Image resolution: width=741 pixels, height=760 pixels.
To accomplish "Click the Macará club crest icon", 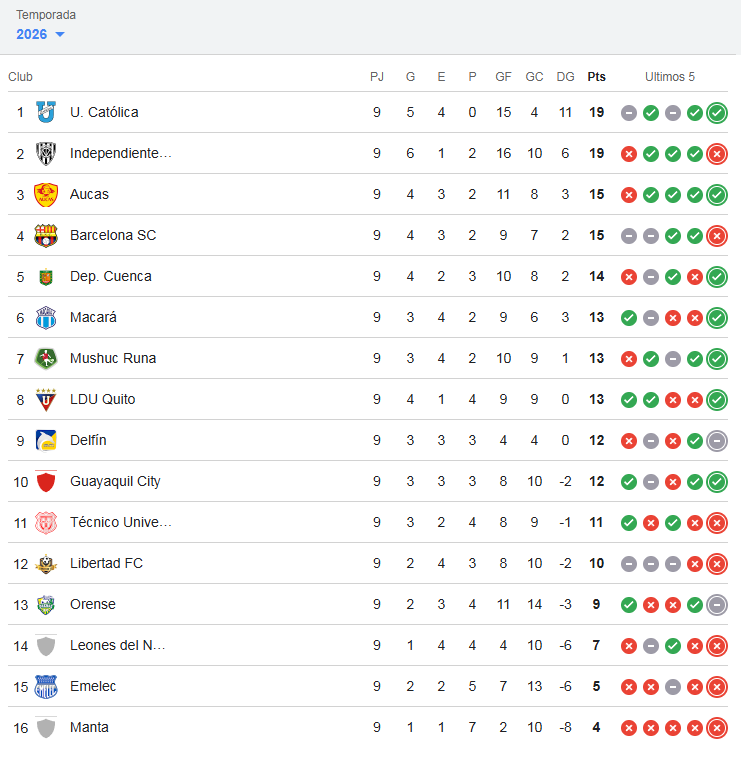I will (46, 317).
